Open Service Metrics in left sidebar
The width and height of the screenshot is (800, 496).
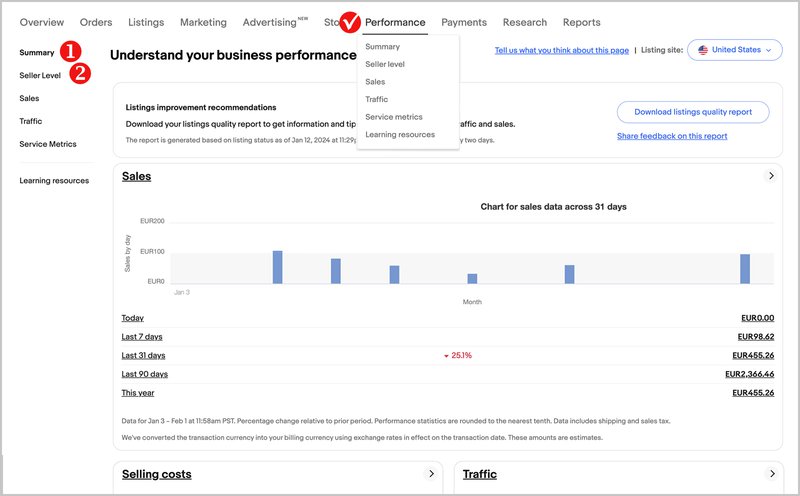pos(48,144)
